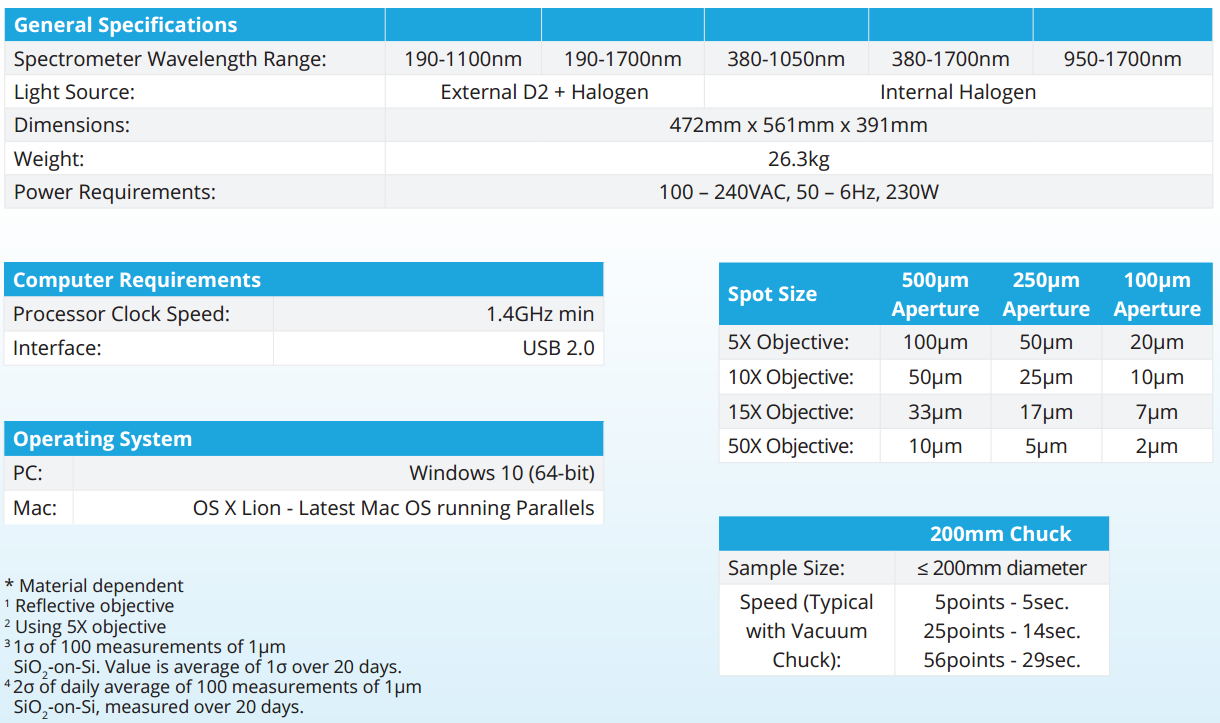This screenshot has height=723, width=1220.
Task: Select the 190-1100nm wavelength range cell
Action: tap(463, 59)
